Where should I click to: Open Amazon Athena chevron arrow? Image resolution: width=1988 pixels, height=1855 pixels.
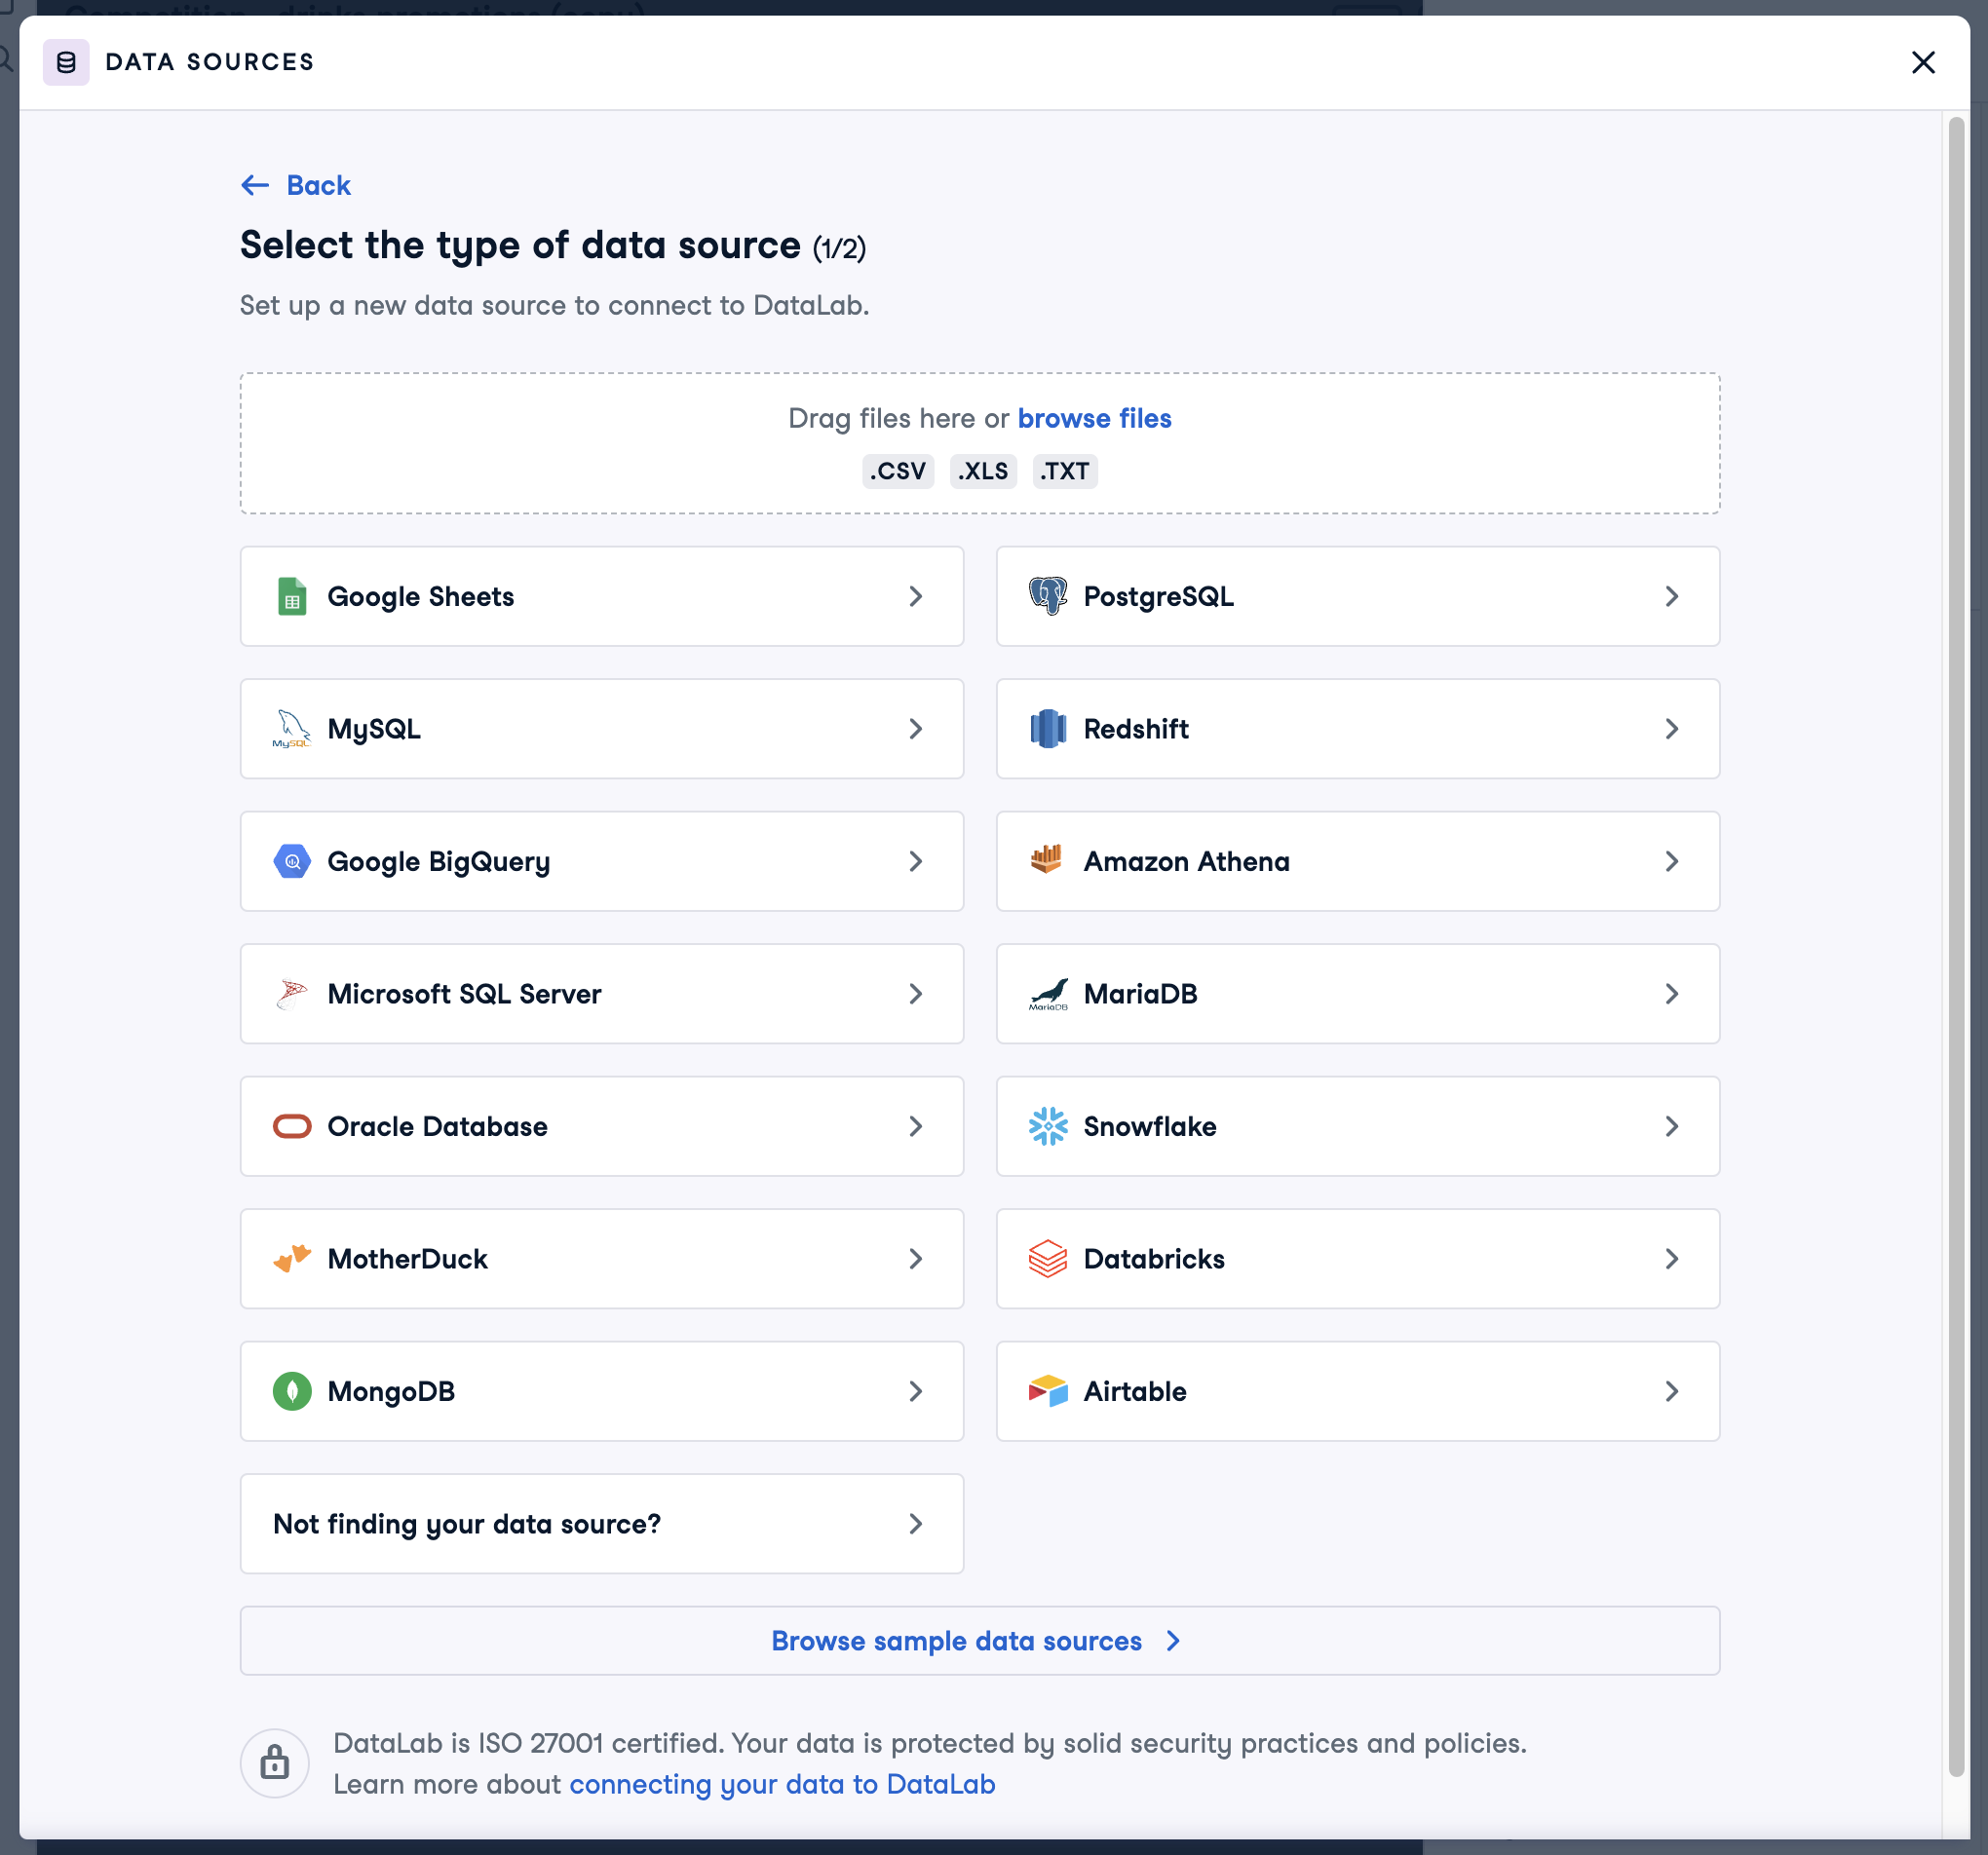pyautogui.click(x=1672, y=862)
